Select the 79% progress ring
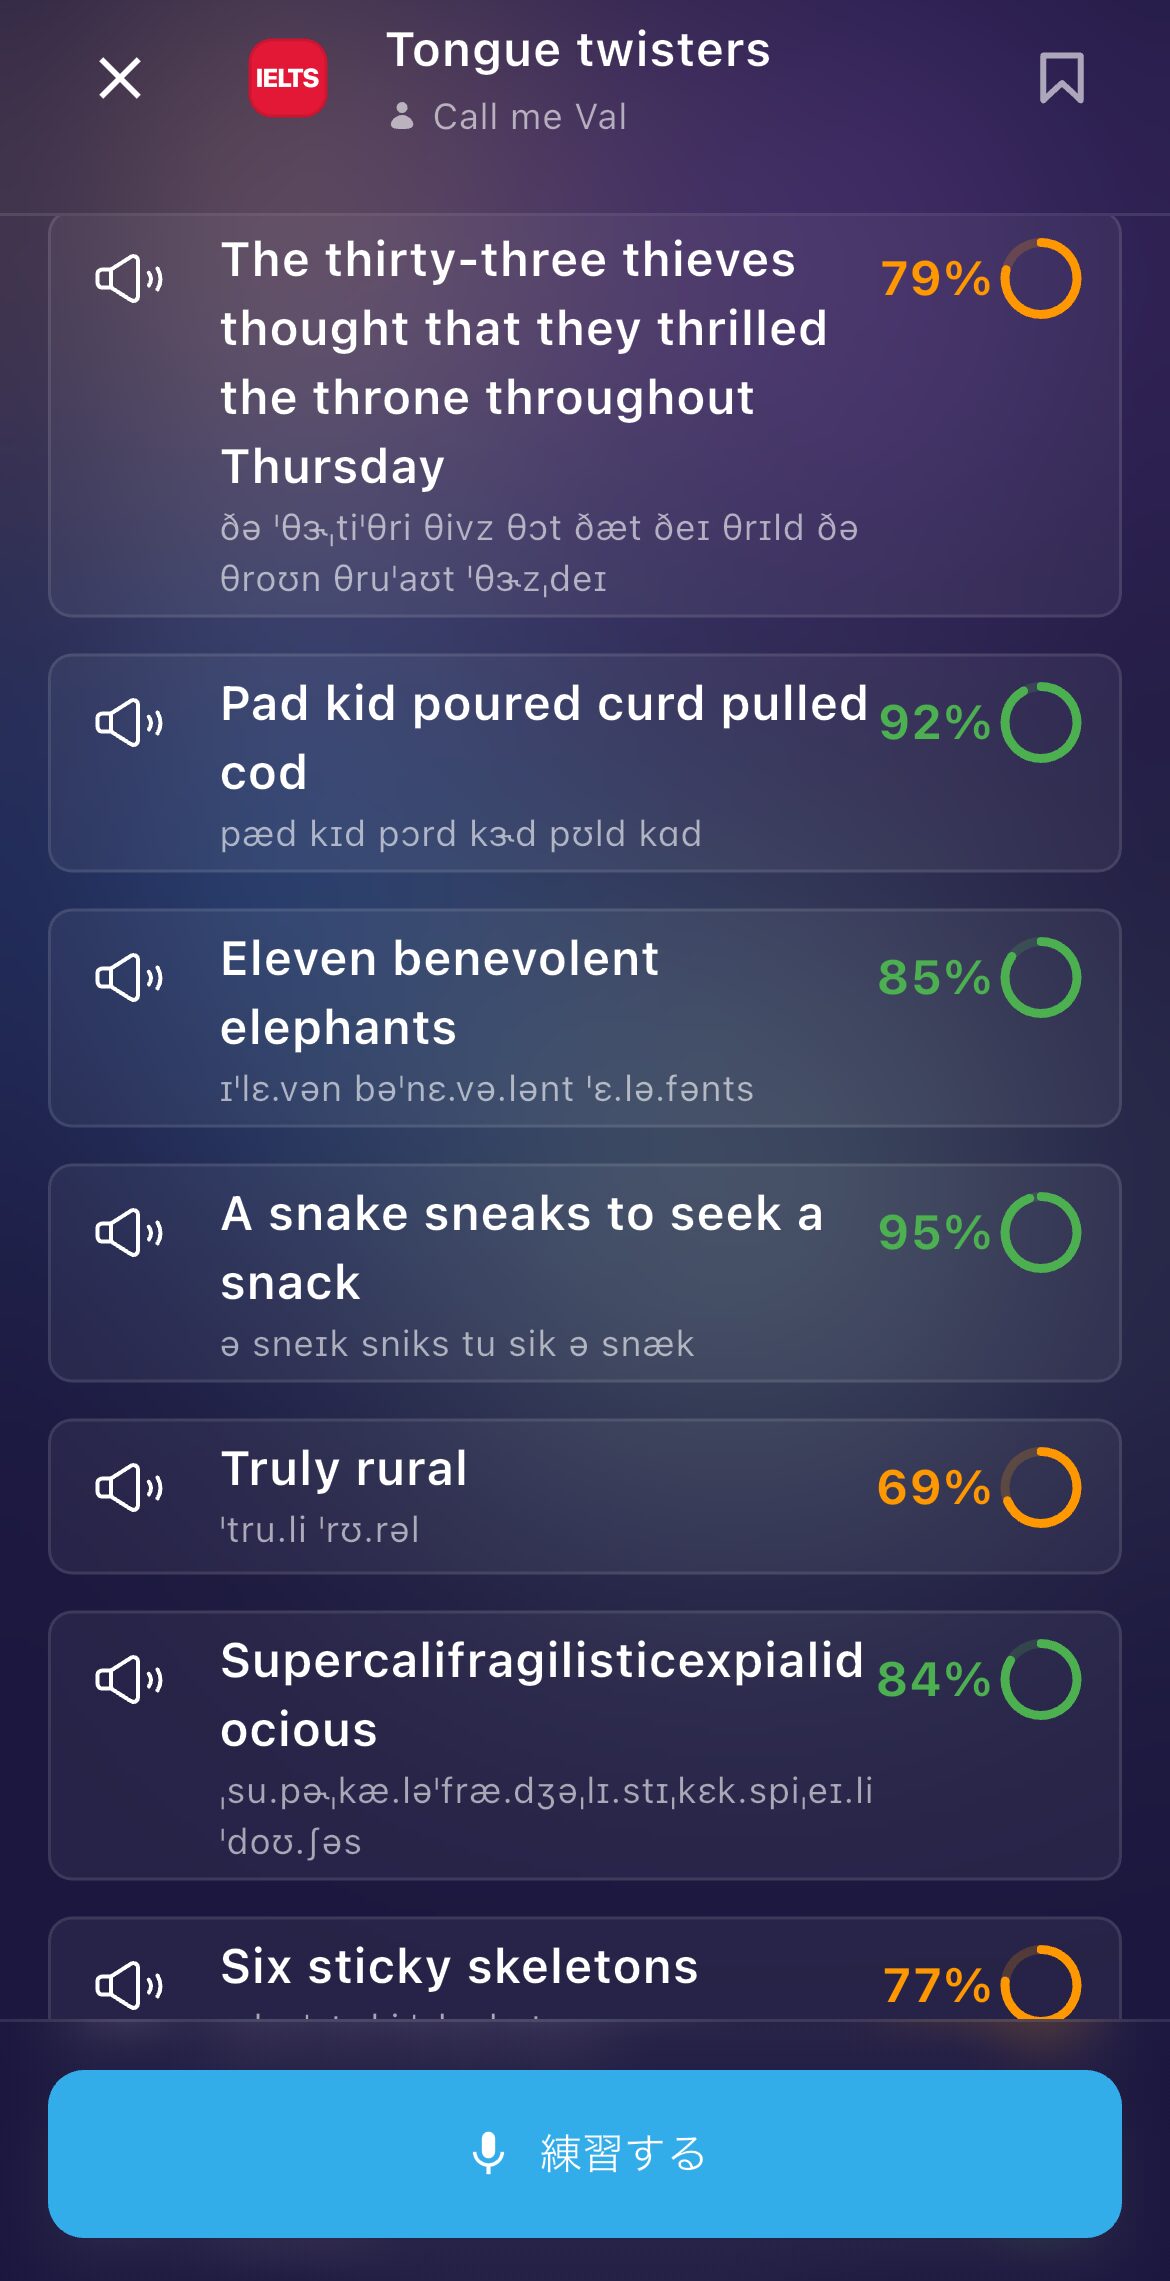The width and height of the screenshot is (1170, 2281). pos(1041,278)
